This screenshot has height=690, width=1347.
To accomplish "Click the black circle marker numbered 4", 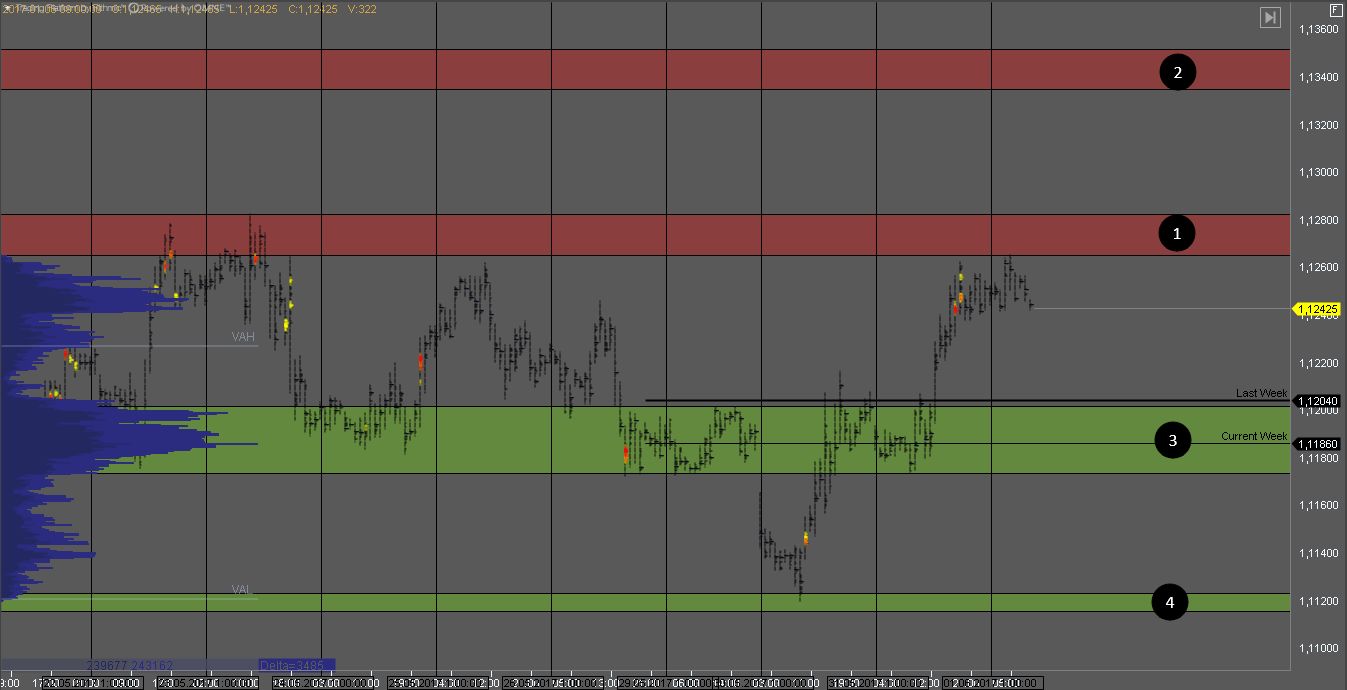I will tap(1170, 602).
